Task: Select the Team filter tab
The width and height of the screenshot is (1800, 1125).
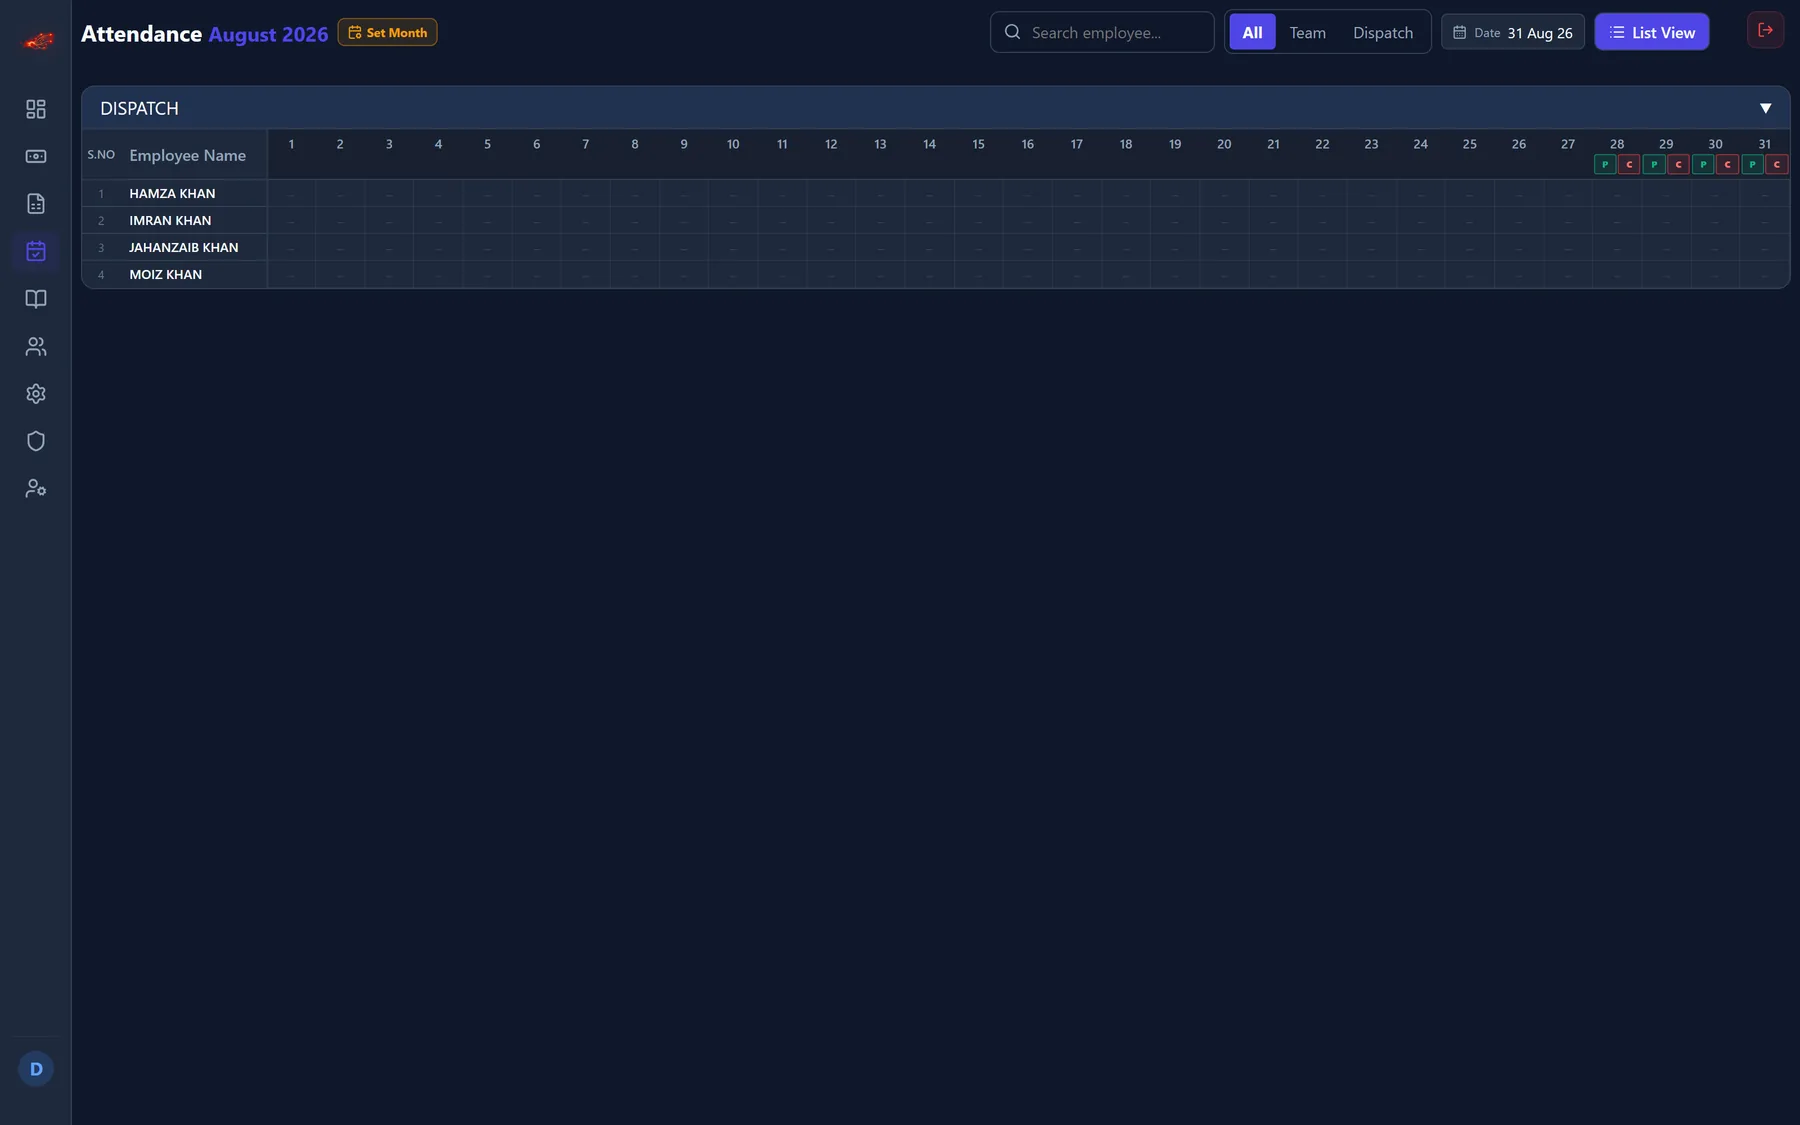Action: click(x=1307, y=32)
